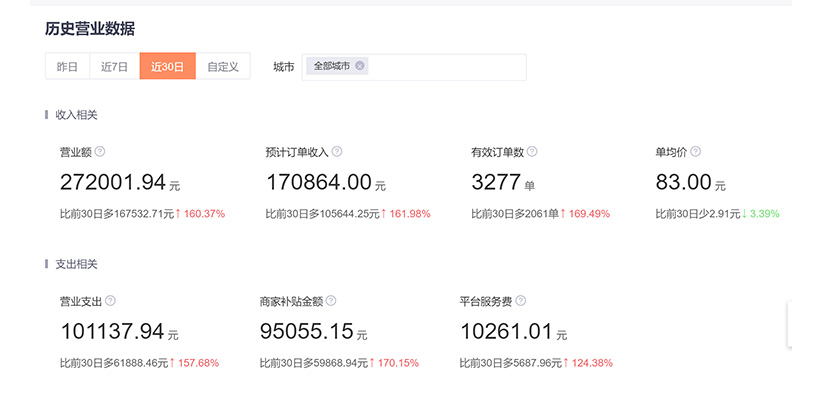Click help icon beside 有效订单数

point(532,152)
